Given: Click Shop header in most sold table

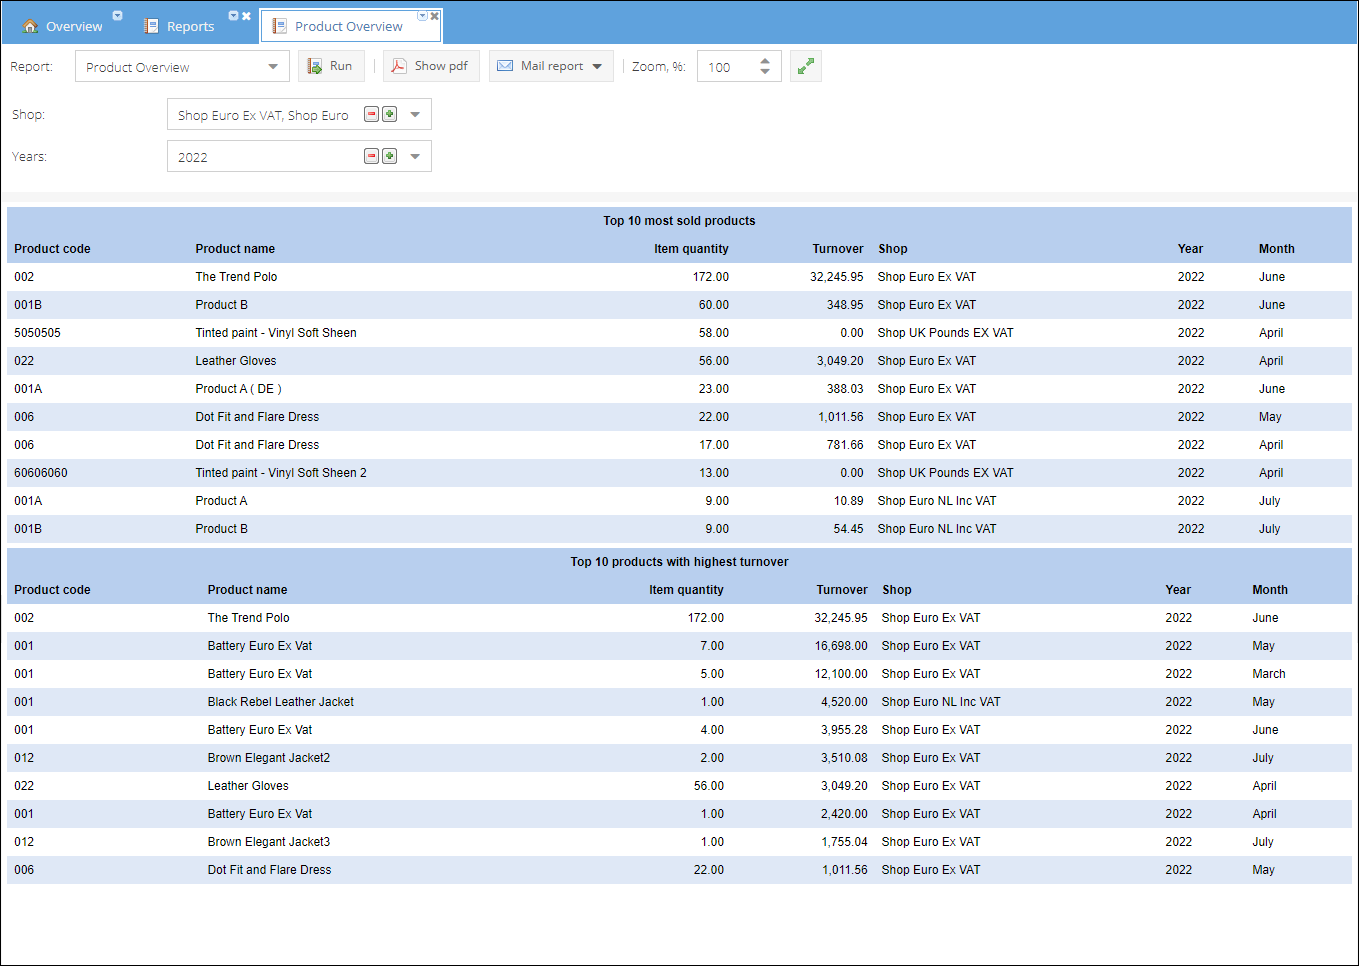Looking at the screenshot, I should coord(893,249).
